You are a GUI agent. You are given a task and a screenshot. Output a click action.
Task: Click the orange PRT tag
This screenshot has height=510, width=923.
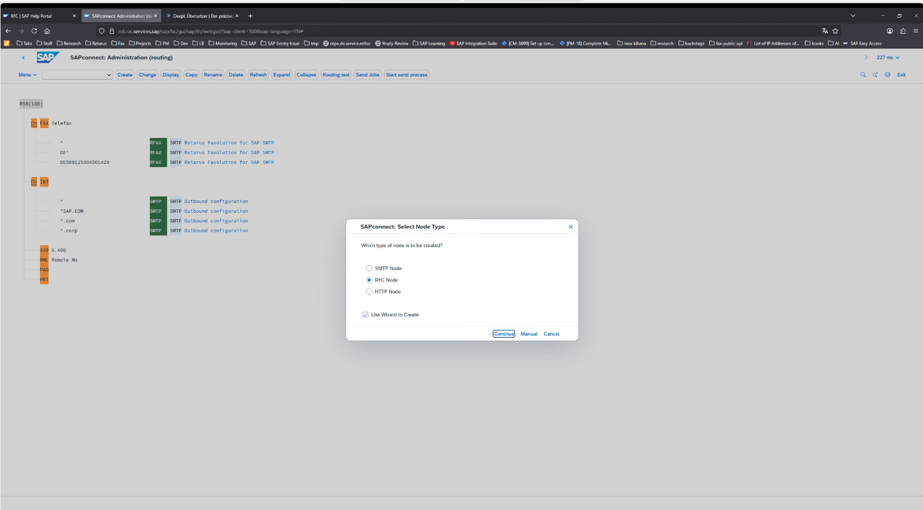(44, 279)
